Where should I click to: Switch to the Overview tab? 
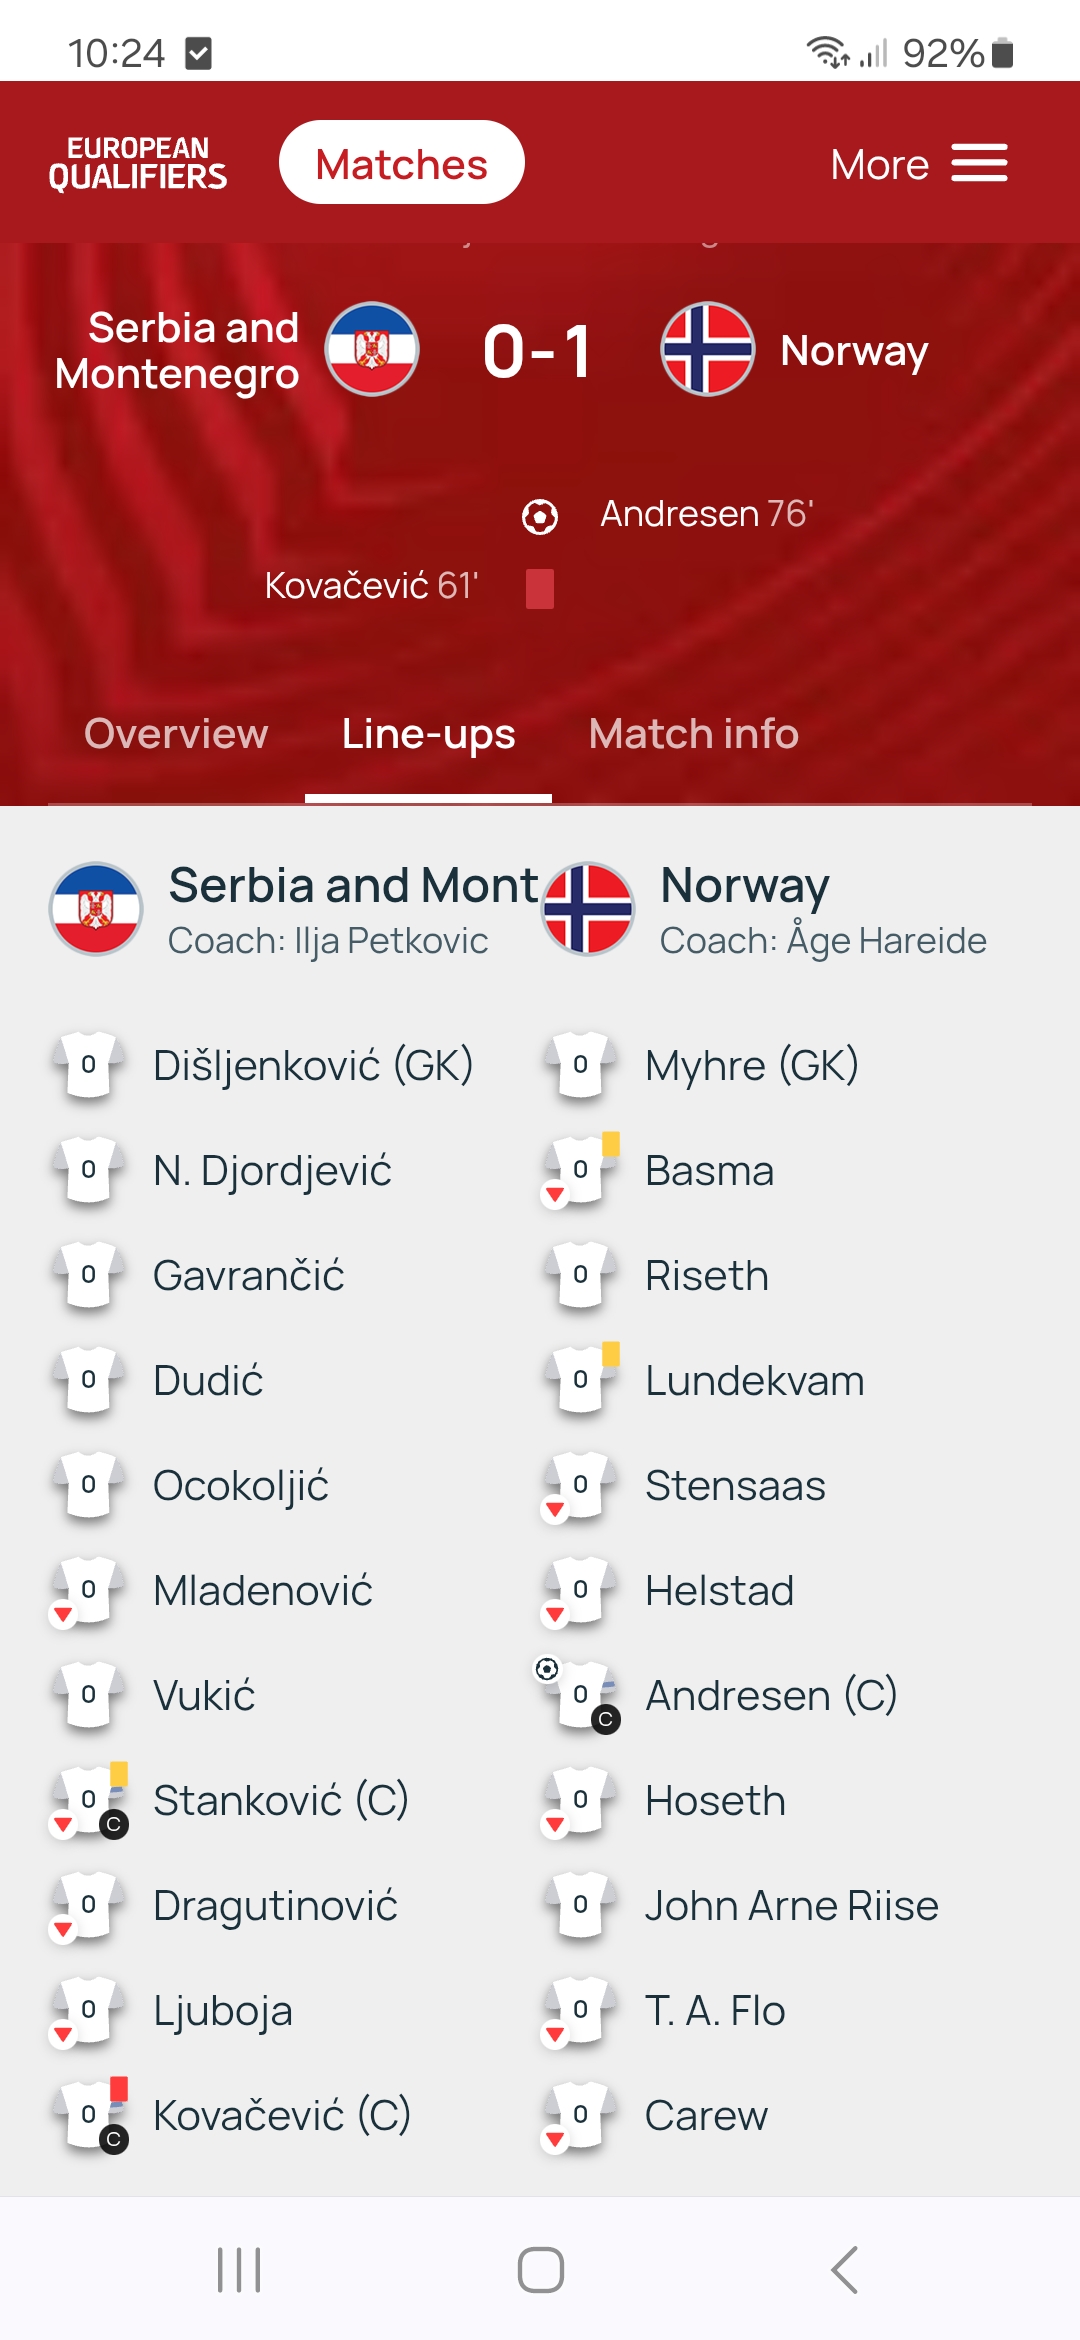click(x=176, y=734)
